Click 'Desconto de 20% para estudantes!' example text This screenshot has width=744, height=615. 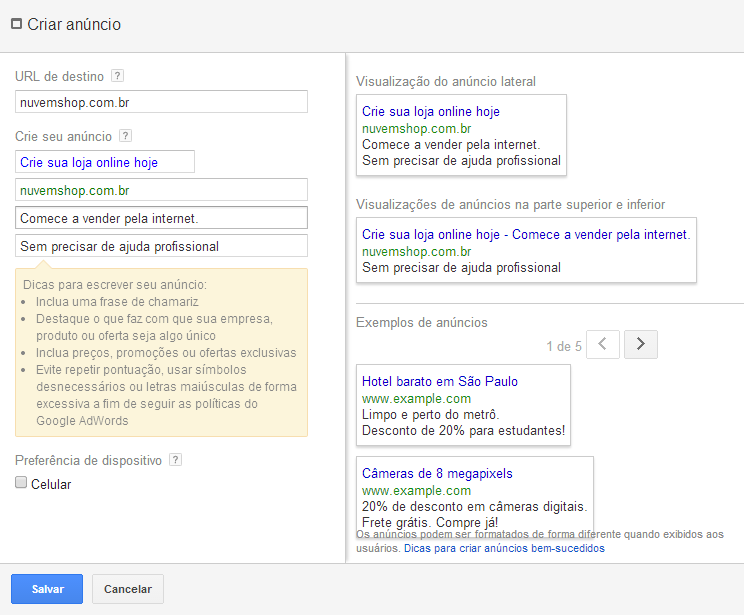464,431
